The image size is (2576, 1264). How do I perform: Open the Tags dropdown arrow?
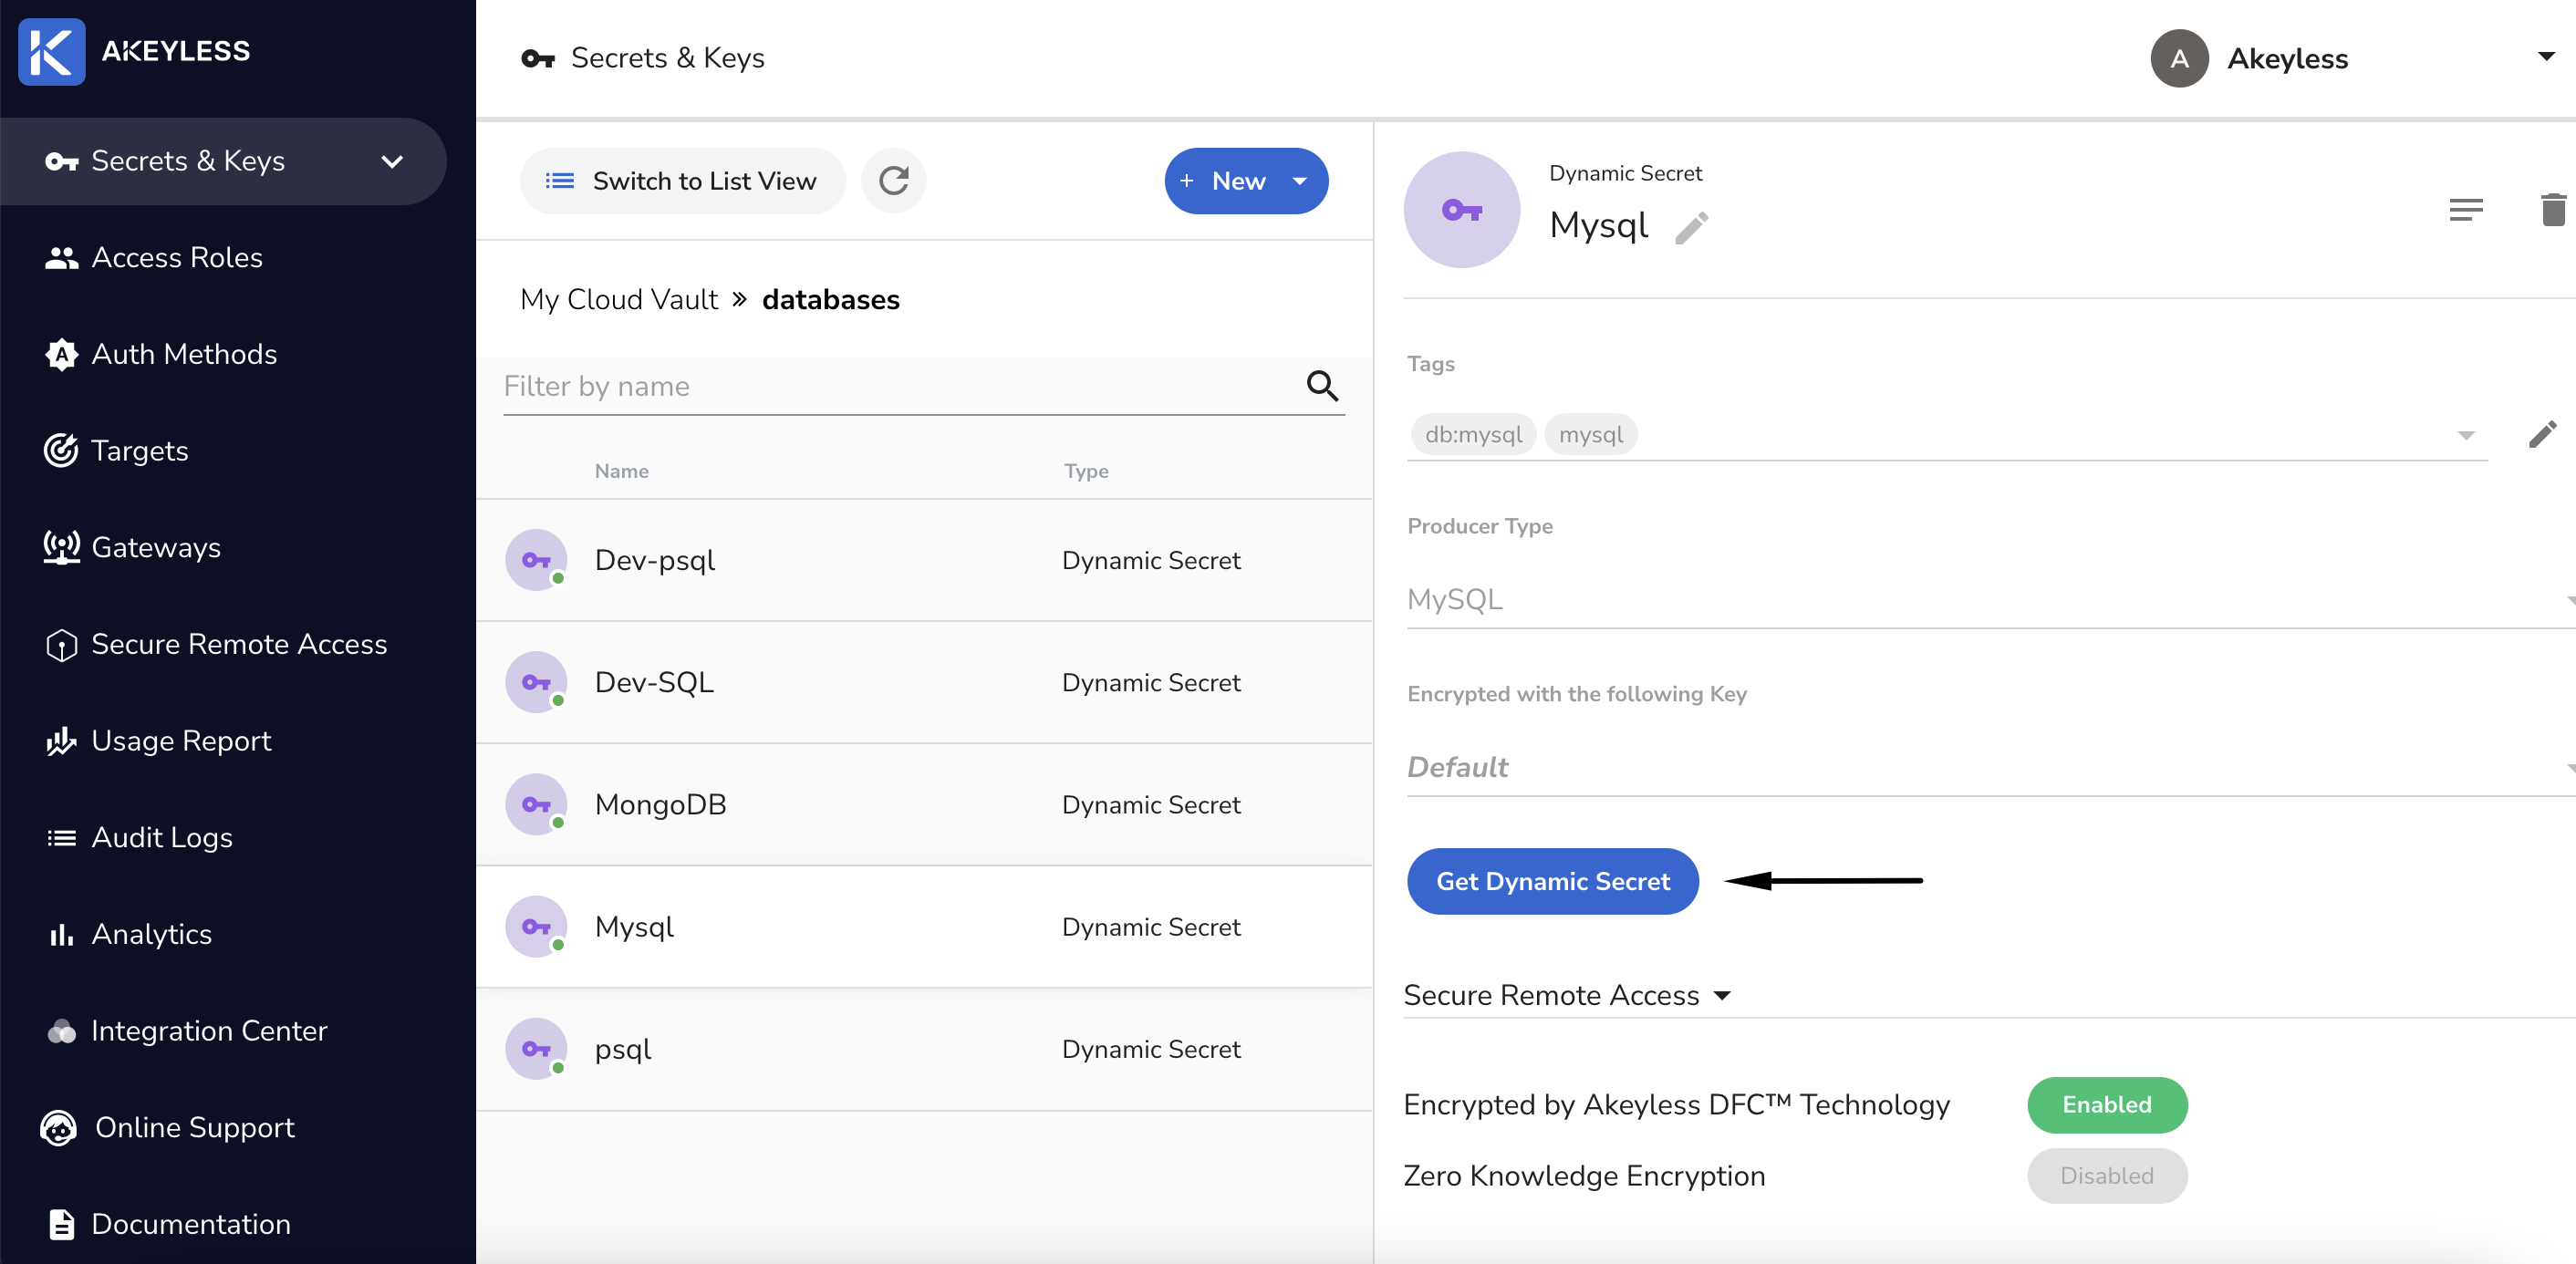pyautogui.click(x=2465, y=436)
